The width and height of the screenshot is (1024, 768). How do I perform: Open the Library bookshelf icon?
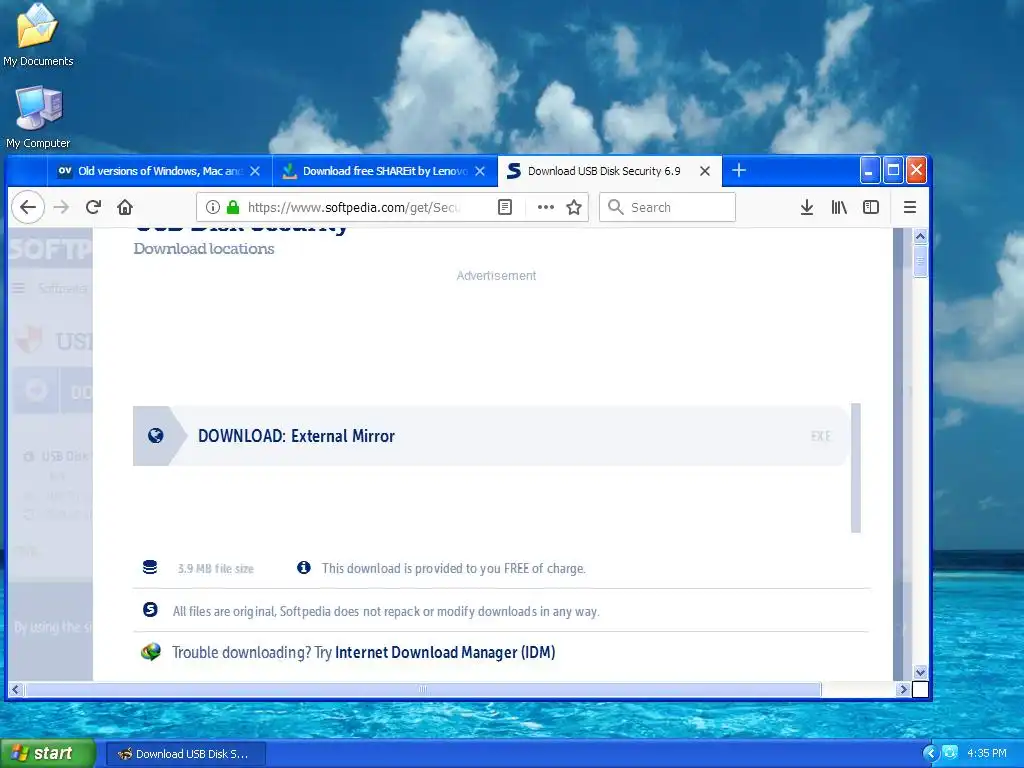pos(839,208)
